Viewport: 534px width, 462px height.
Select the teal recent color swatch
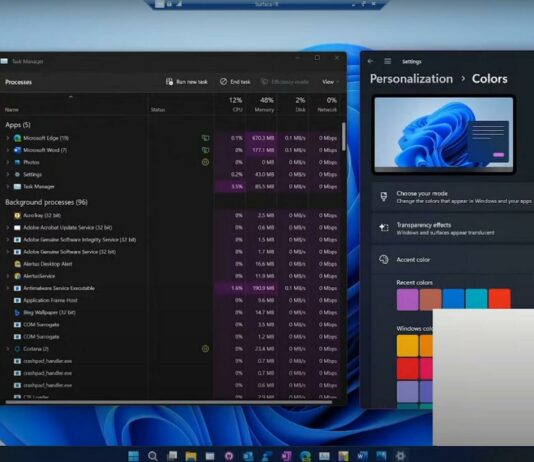(476, 300)
